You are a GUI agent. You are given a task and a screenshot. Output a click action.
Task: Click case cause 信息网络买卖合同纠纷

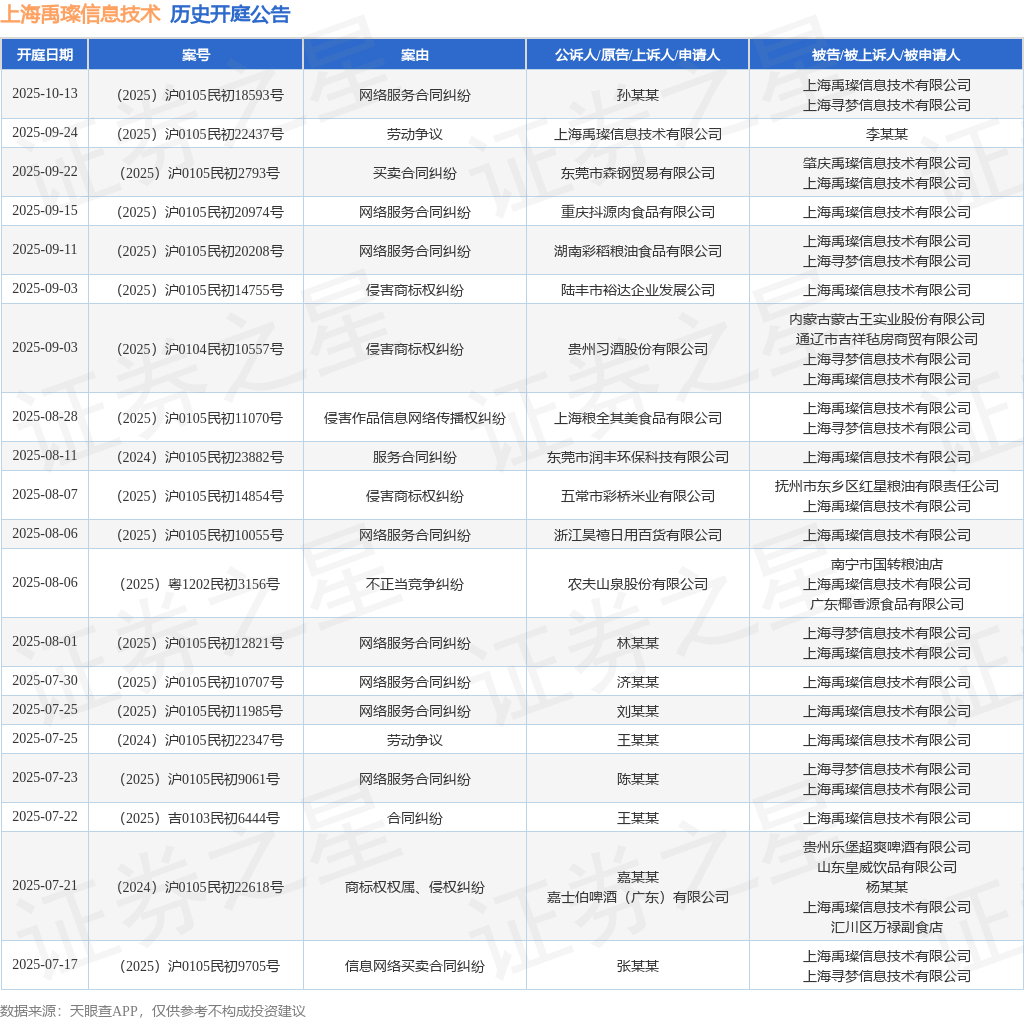pyautogui.click(x=415, y=966)
